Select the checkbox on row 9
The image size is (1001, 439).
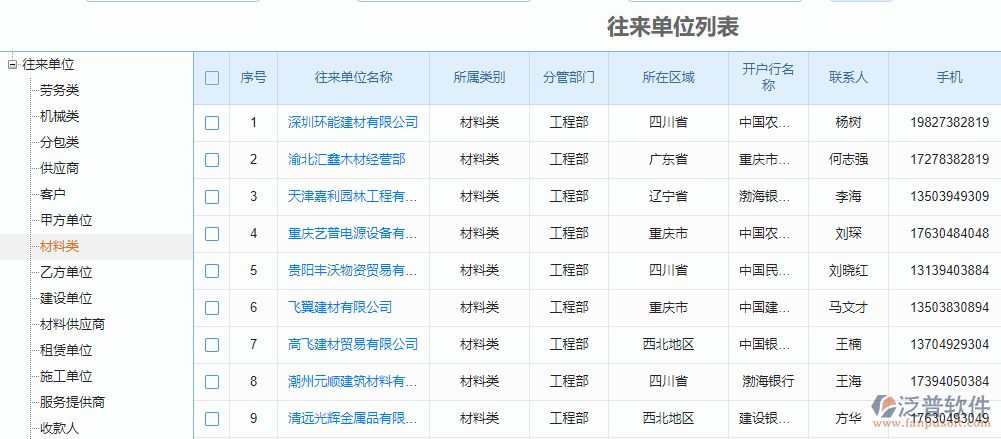coord(212,419)
